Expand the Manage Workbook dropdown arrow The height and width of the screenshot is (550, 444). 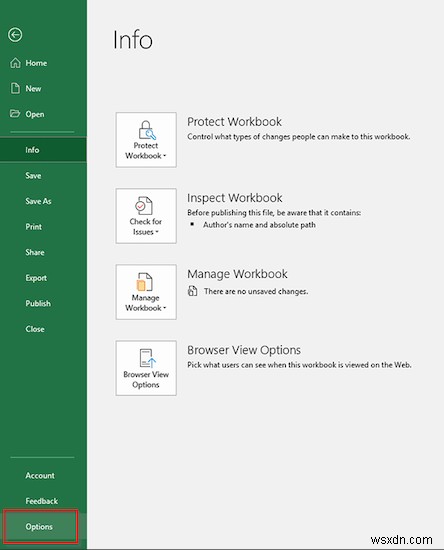[x=164, y=308]
